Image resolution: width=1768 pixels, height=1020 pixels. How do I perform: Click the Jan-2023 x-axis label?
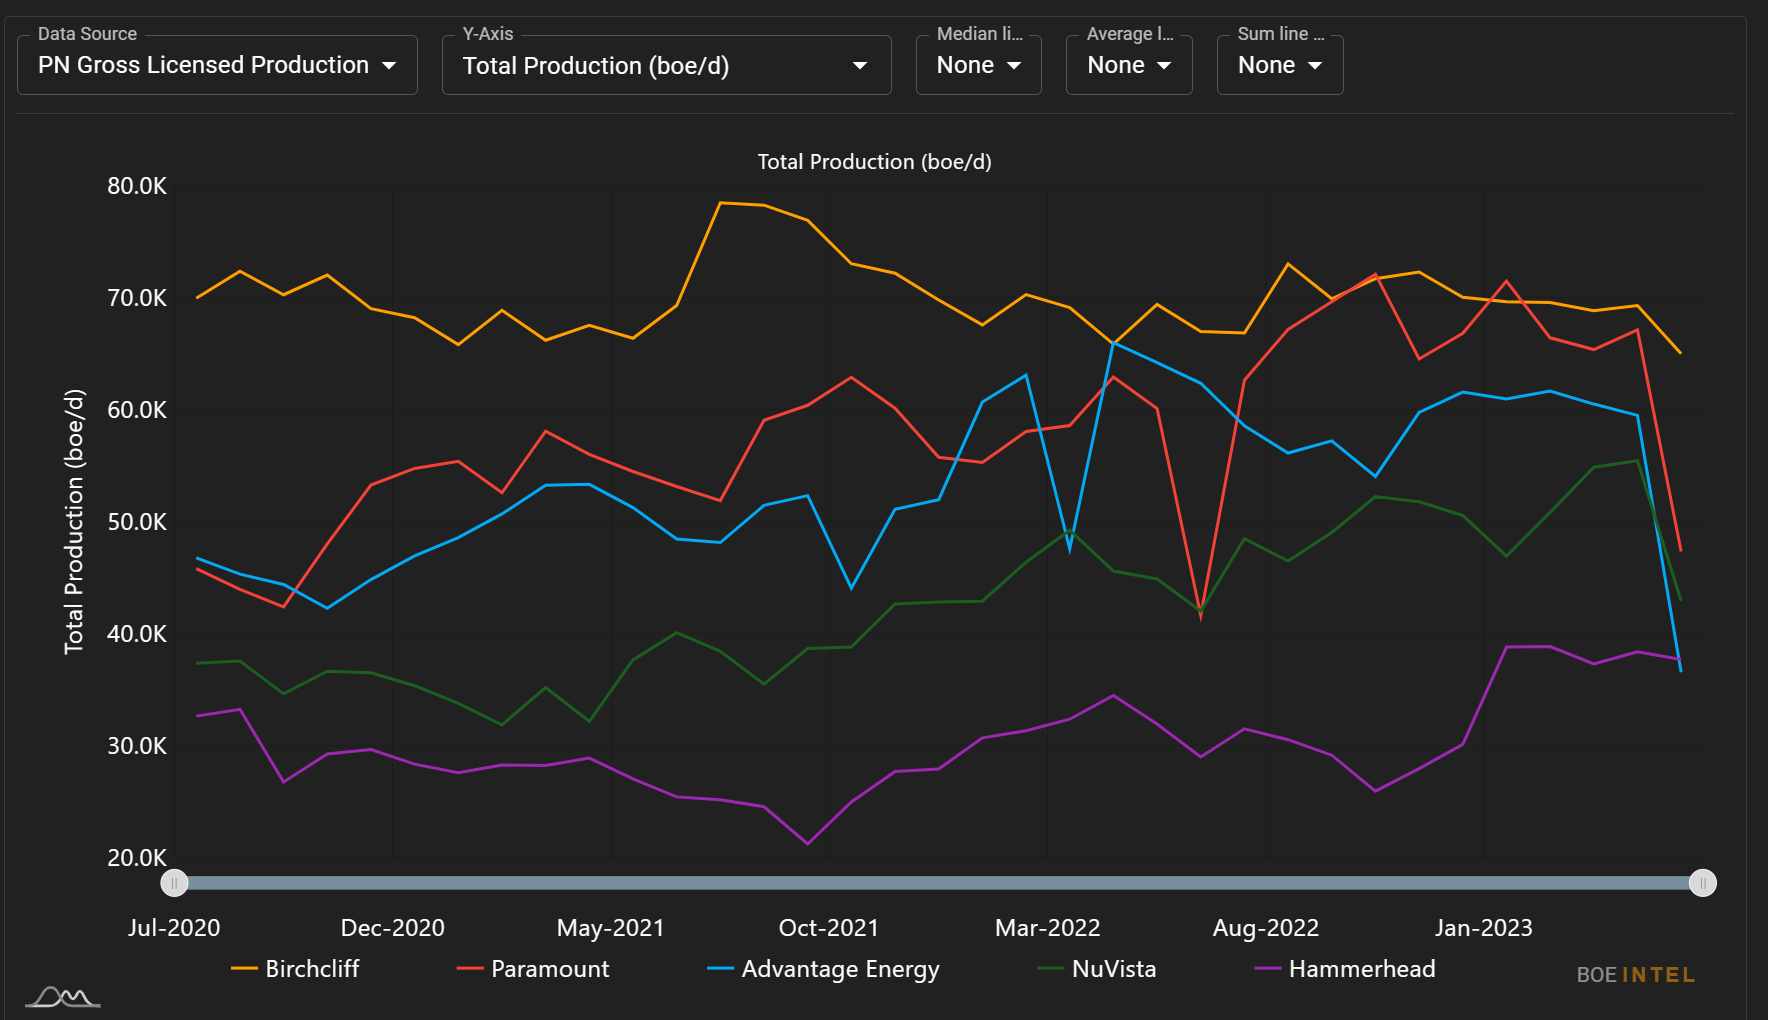tap(1484, 928)
